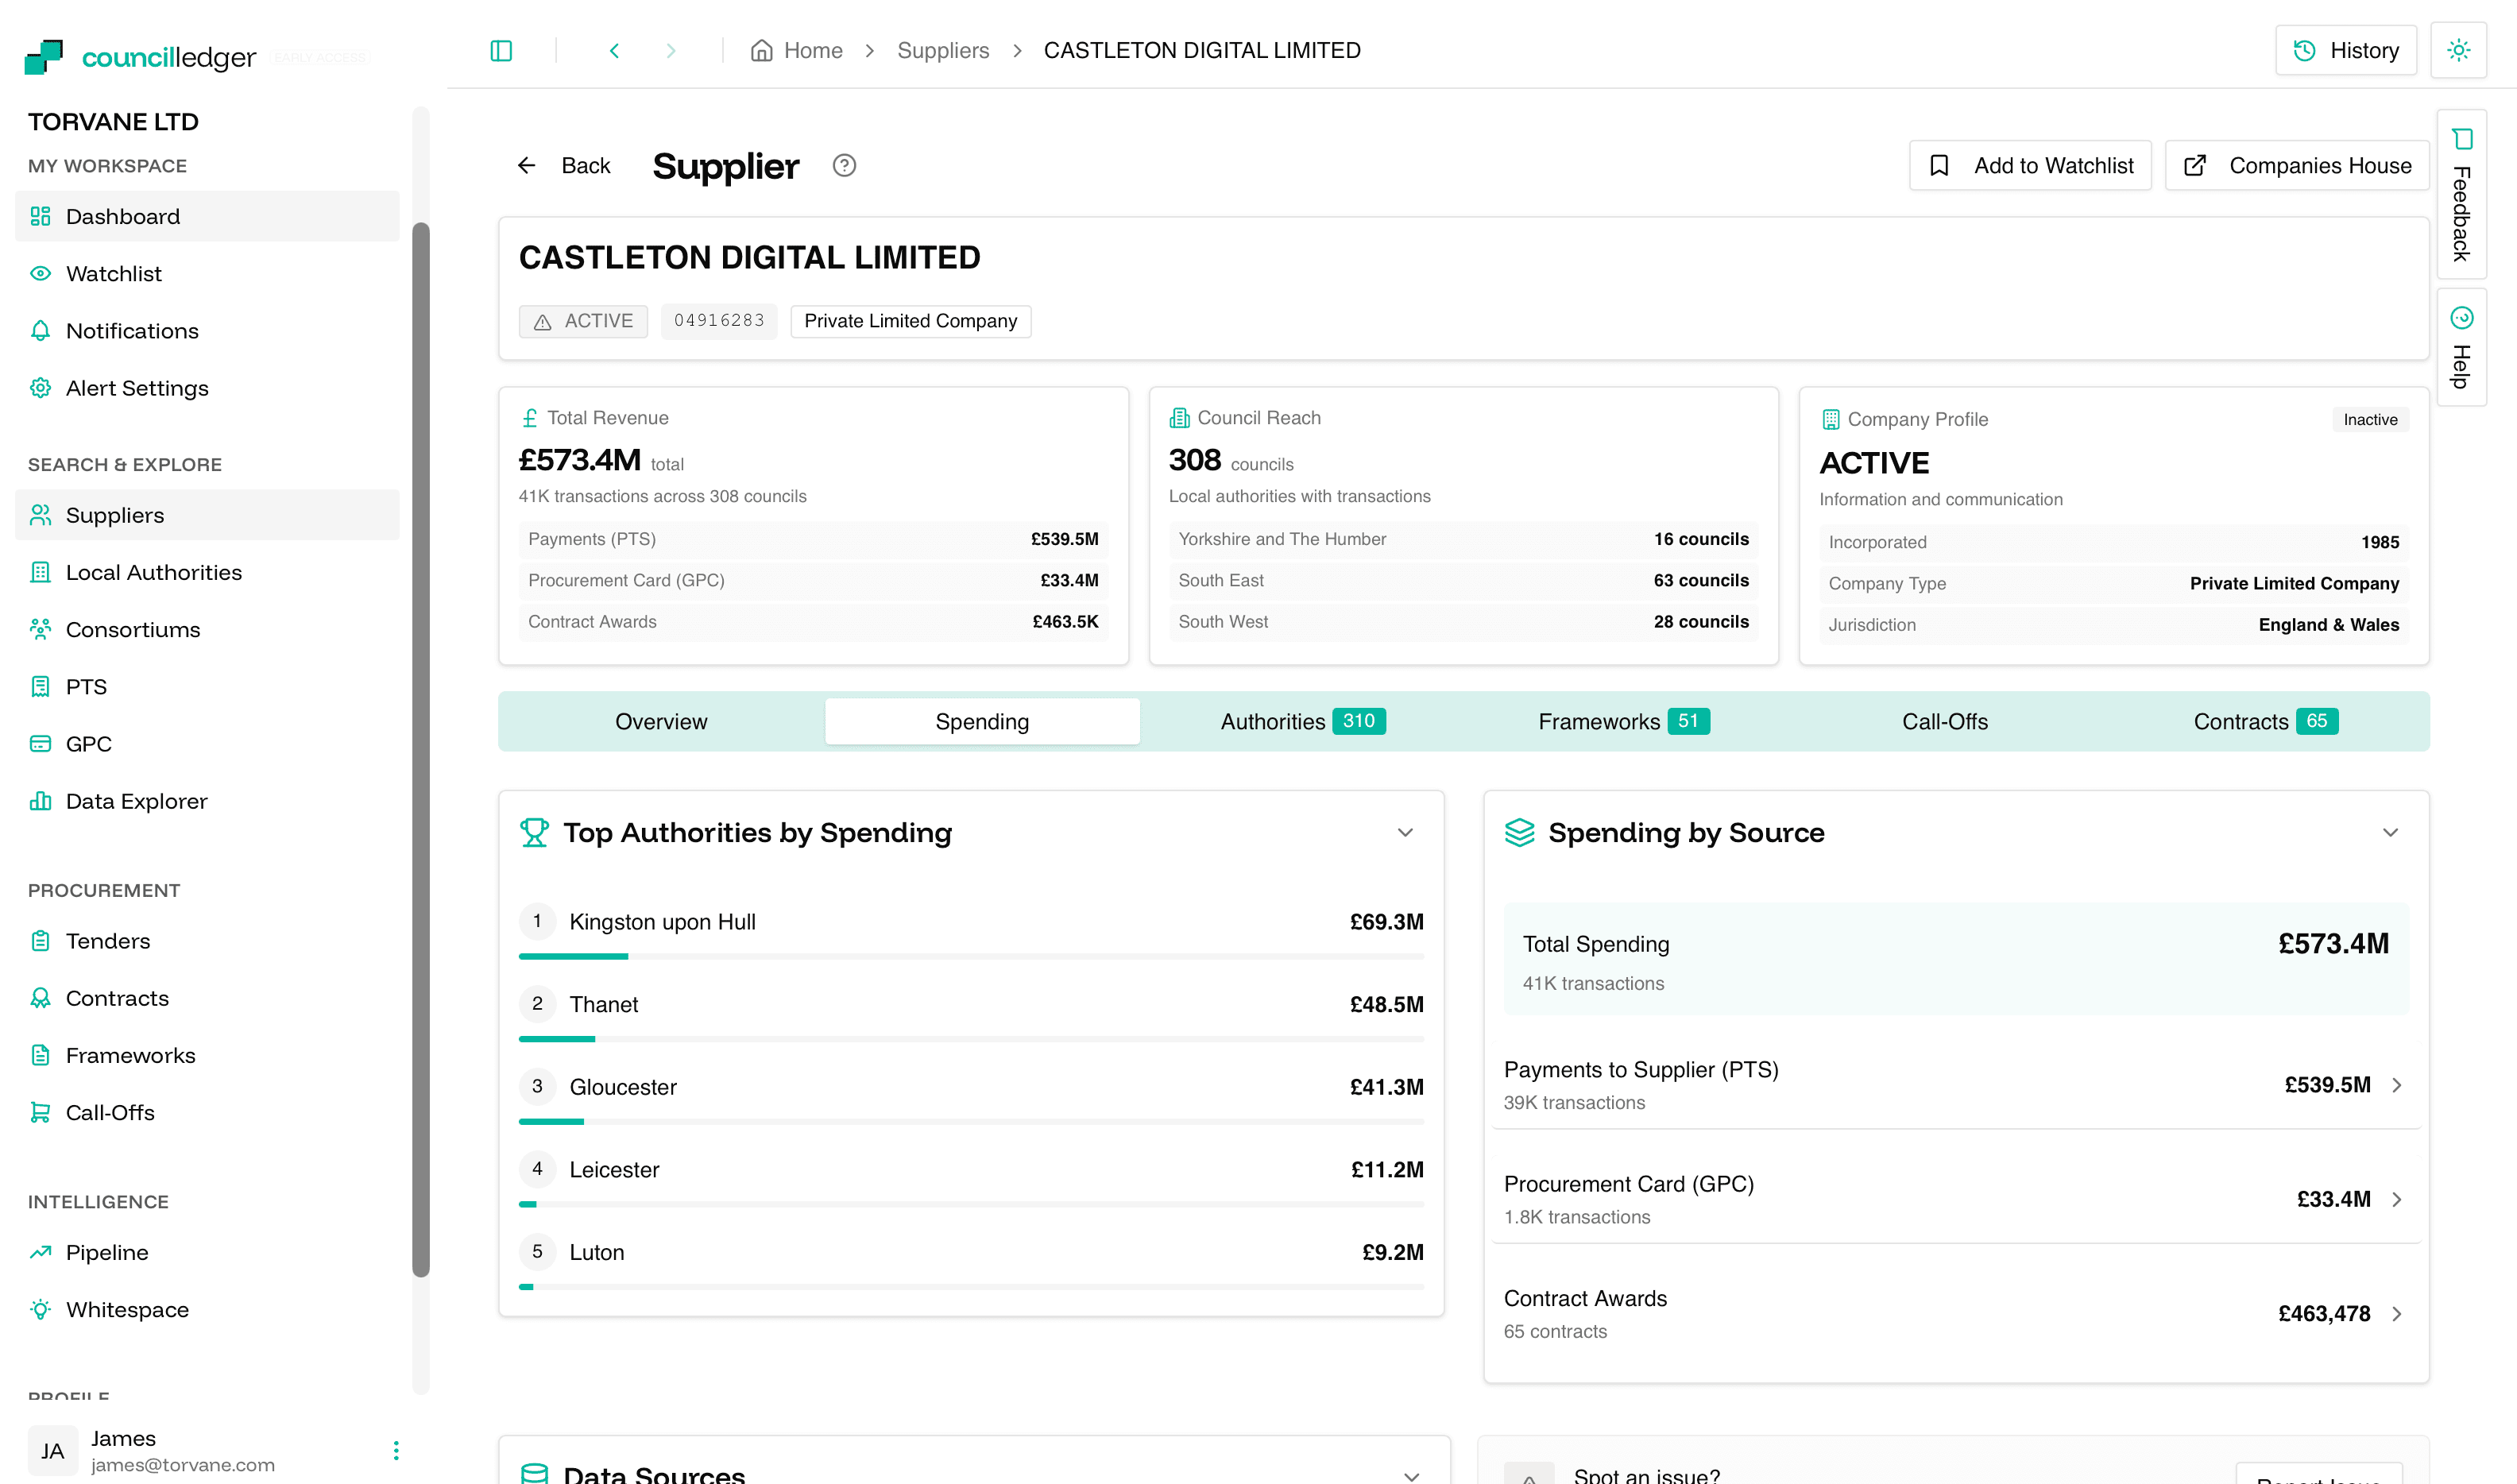This screenshot has height=1484, width=2517.
Task: Select Suppliers in the sidebar
Action: coord(207,515)
